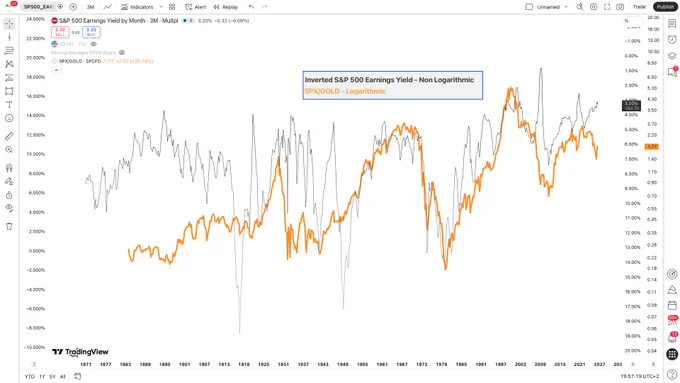Open the watchlist panel icon
This screenshot has height=383, width=680.
672,23
